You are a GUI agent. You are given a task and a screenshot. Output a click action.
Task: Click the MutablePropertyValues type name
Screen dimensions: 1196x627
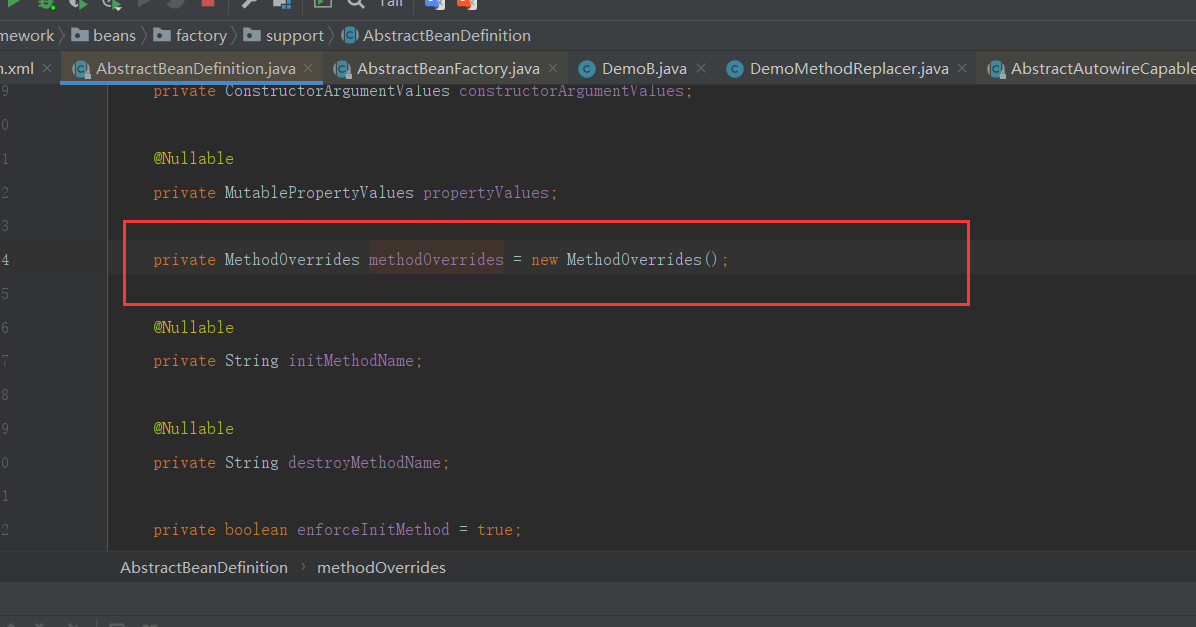(319, 192)
